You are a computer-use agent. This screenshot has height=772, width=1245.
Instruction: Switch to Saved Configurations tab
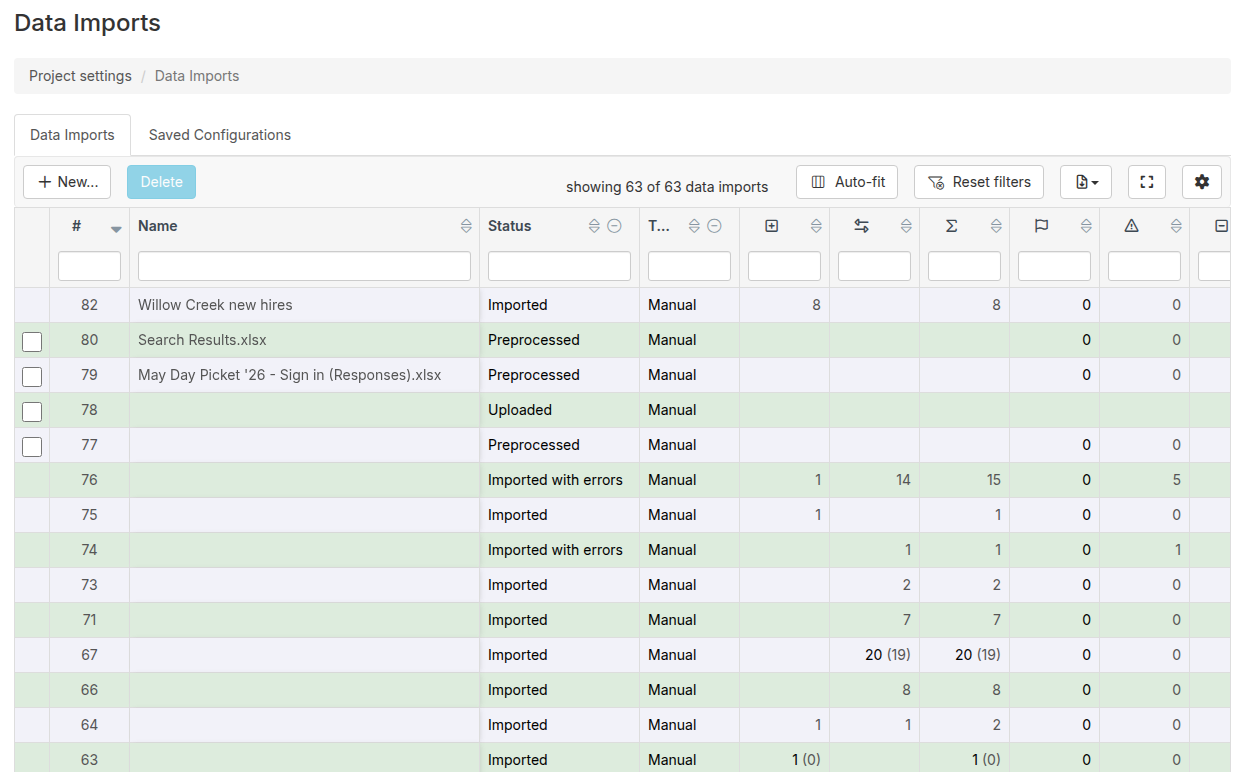[220, 135]
